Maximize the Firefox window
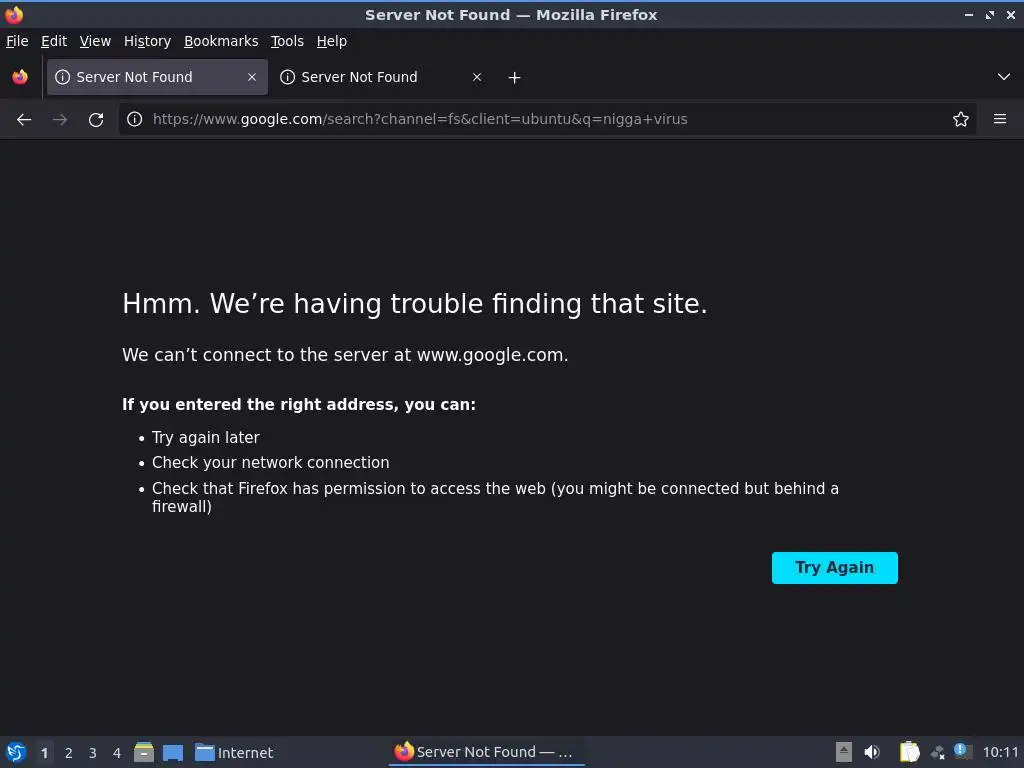Screen dimensions: 1024x768 [x=990, y=14]
